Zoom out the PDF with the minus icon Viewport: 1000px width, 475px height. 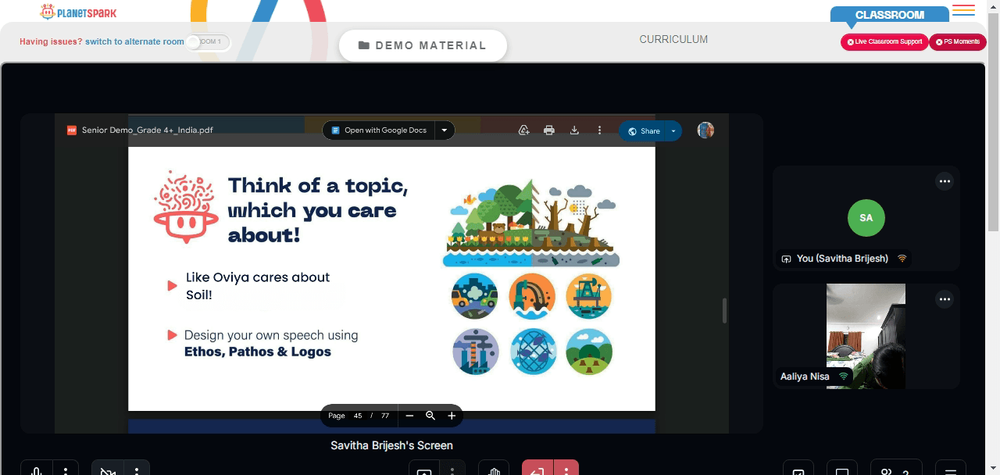click(409, 416)
